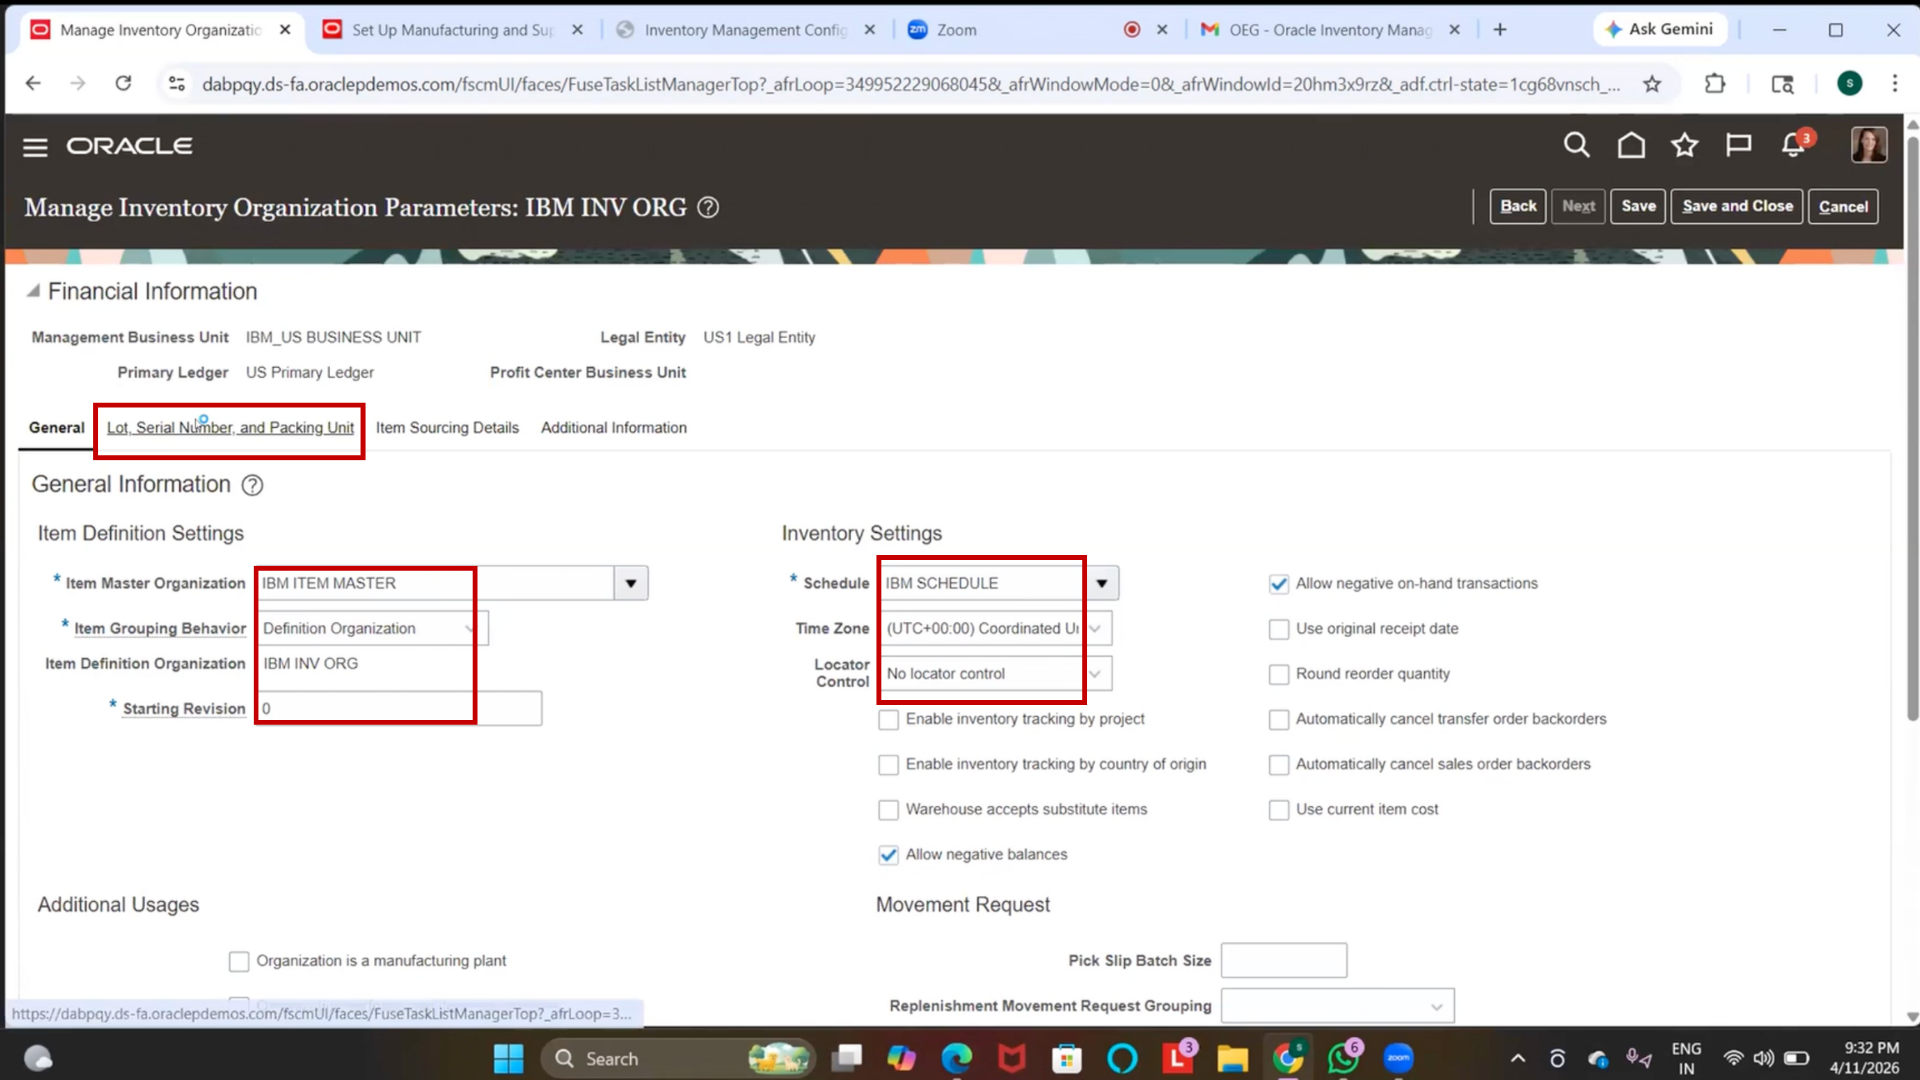Screen dimensions: 1920x1080
Task: Bookmark this page with the star icon
Action: (x=1652, y=84)
